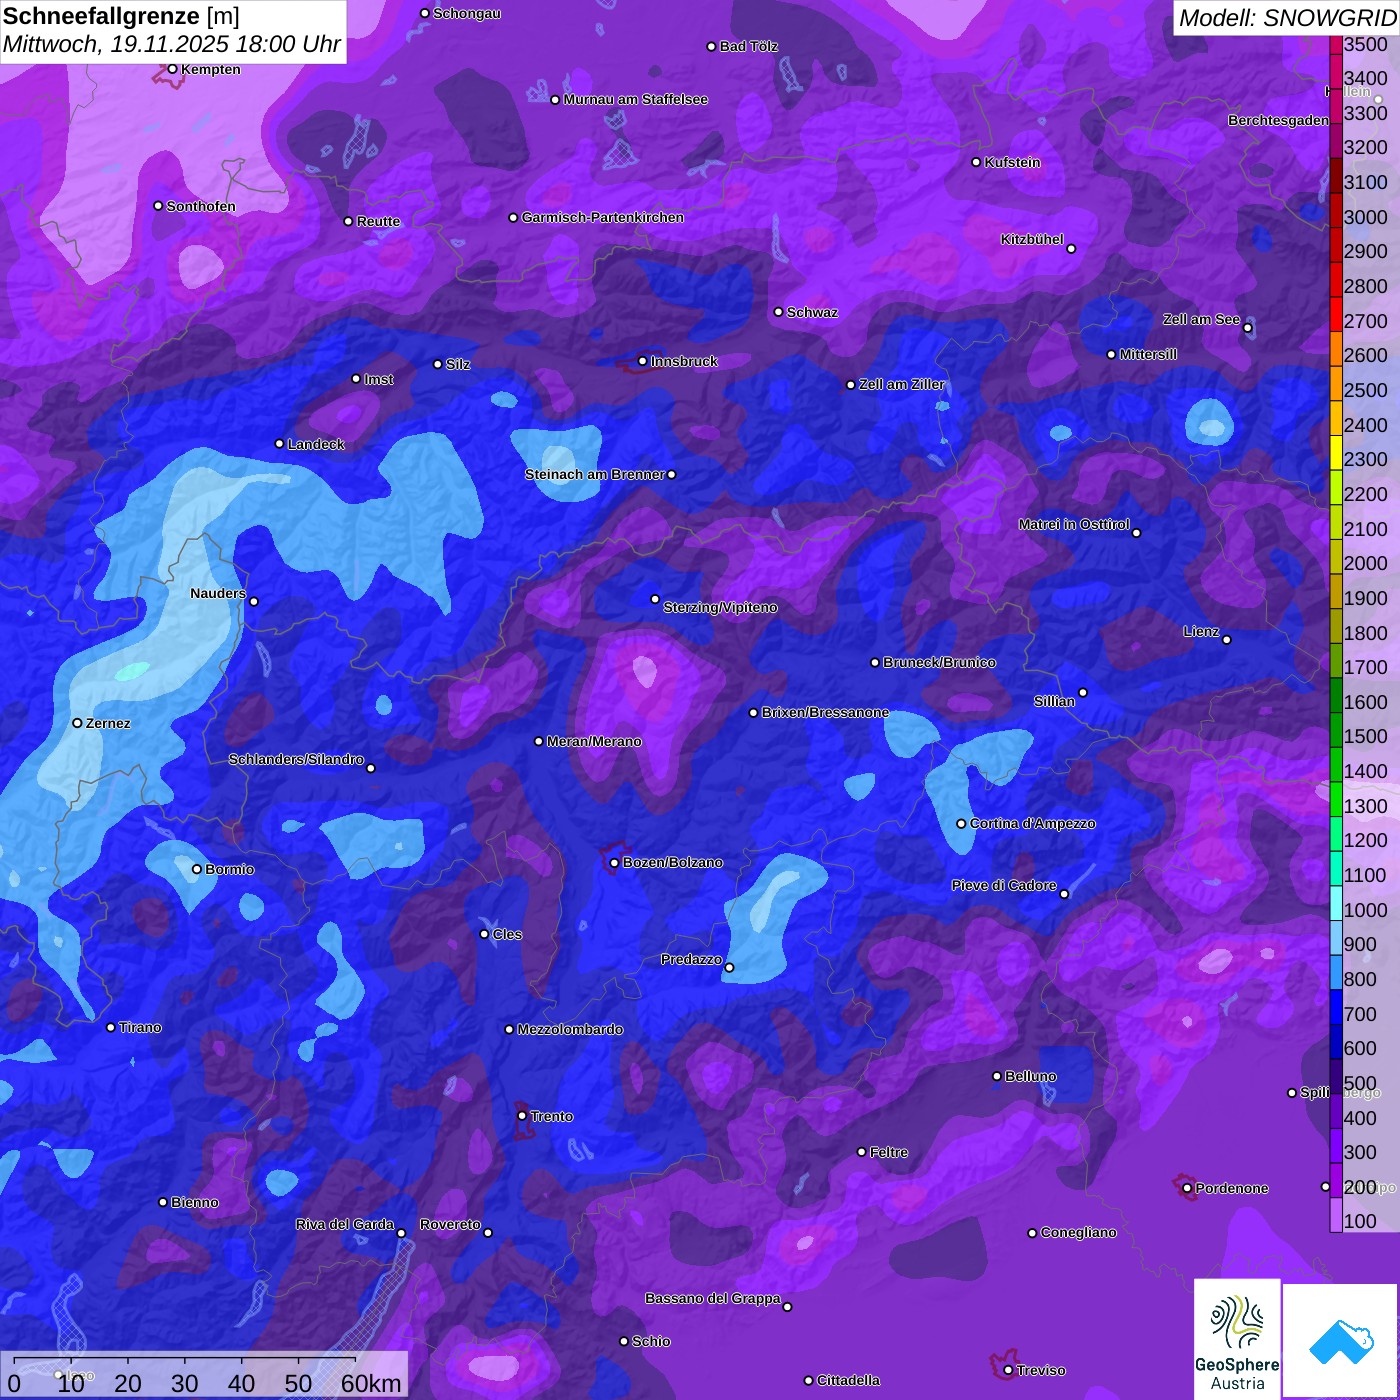
Task: Click the Brixen/Bressanone label
Action: point(825,712)
